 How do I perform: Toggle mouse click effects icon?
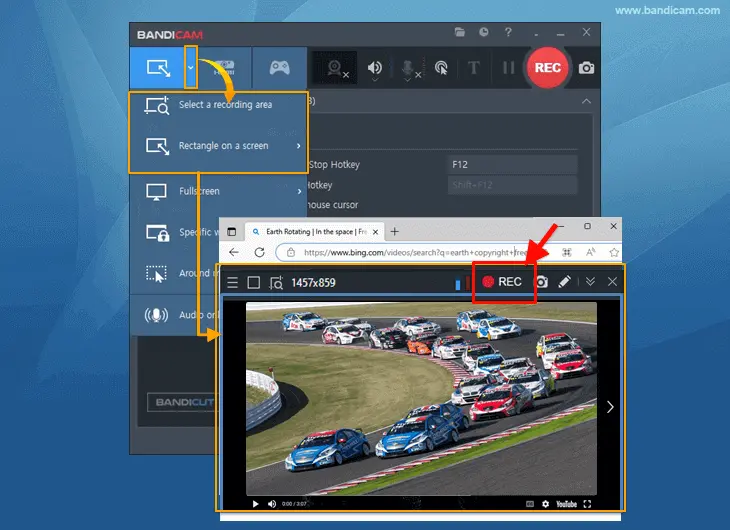tap(440, 68)
